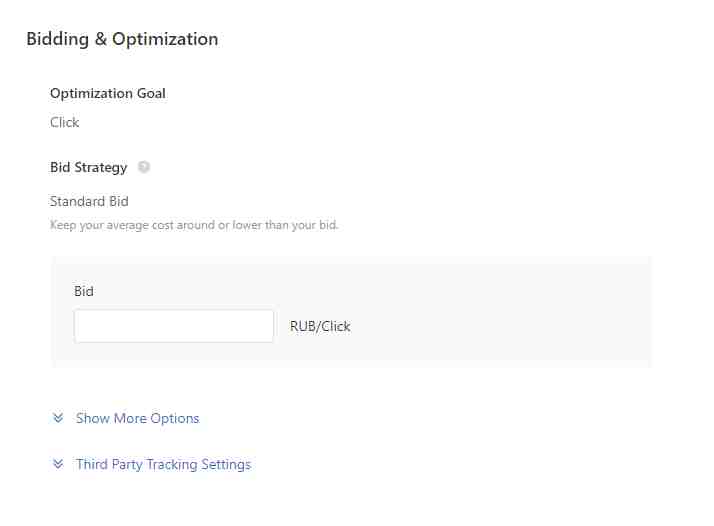Click the Optimization Goal label
Image resolution: width=714 pixels, height=526 pixels.
[108, 93]
